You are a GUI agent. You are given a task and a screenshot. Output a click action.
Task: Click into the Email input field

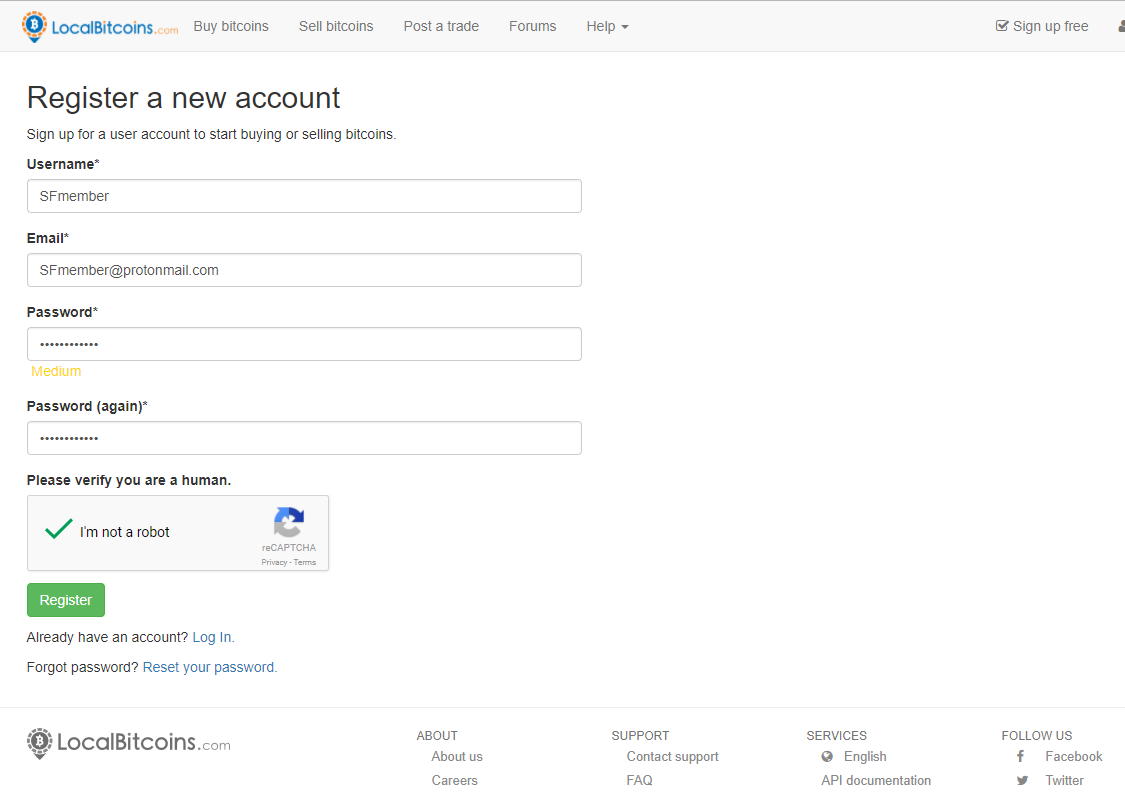pyautogui.click(x=304, y=270)
